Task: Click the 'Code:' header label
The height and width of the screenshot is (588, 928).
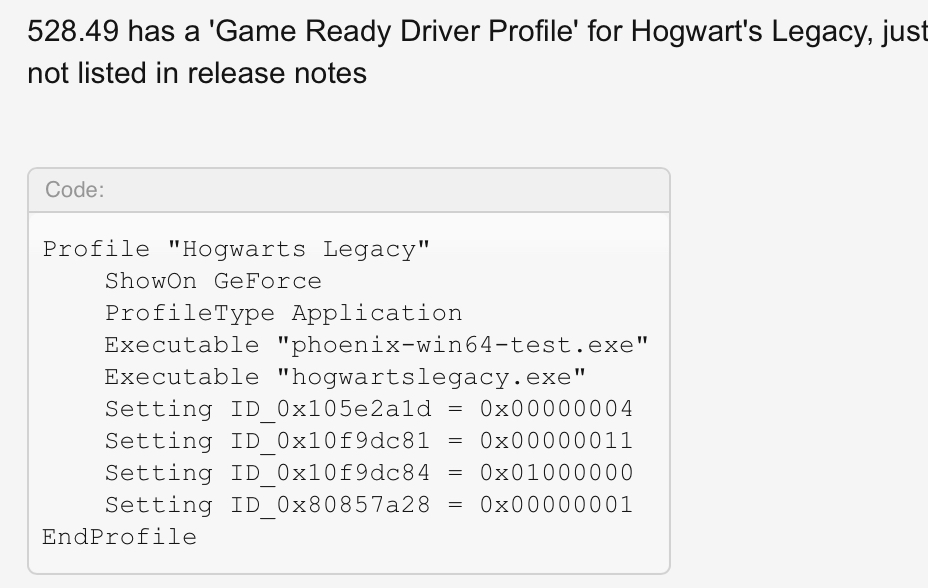Action: [x=75, y=190]
